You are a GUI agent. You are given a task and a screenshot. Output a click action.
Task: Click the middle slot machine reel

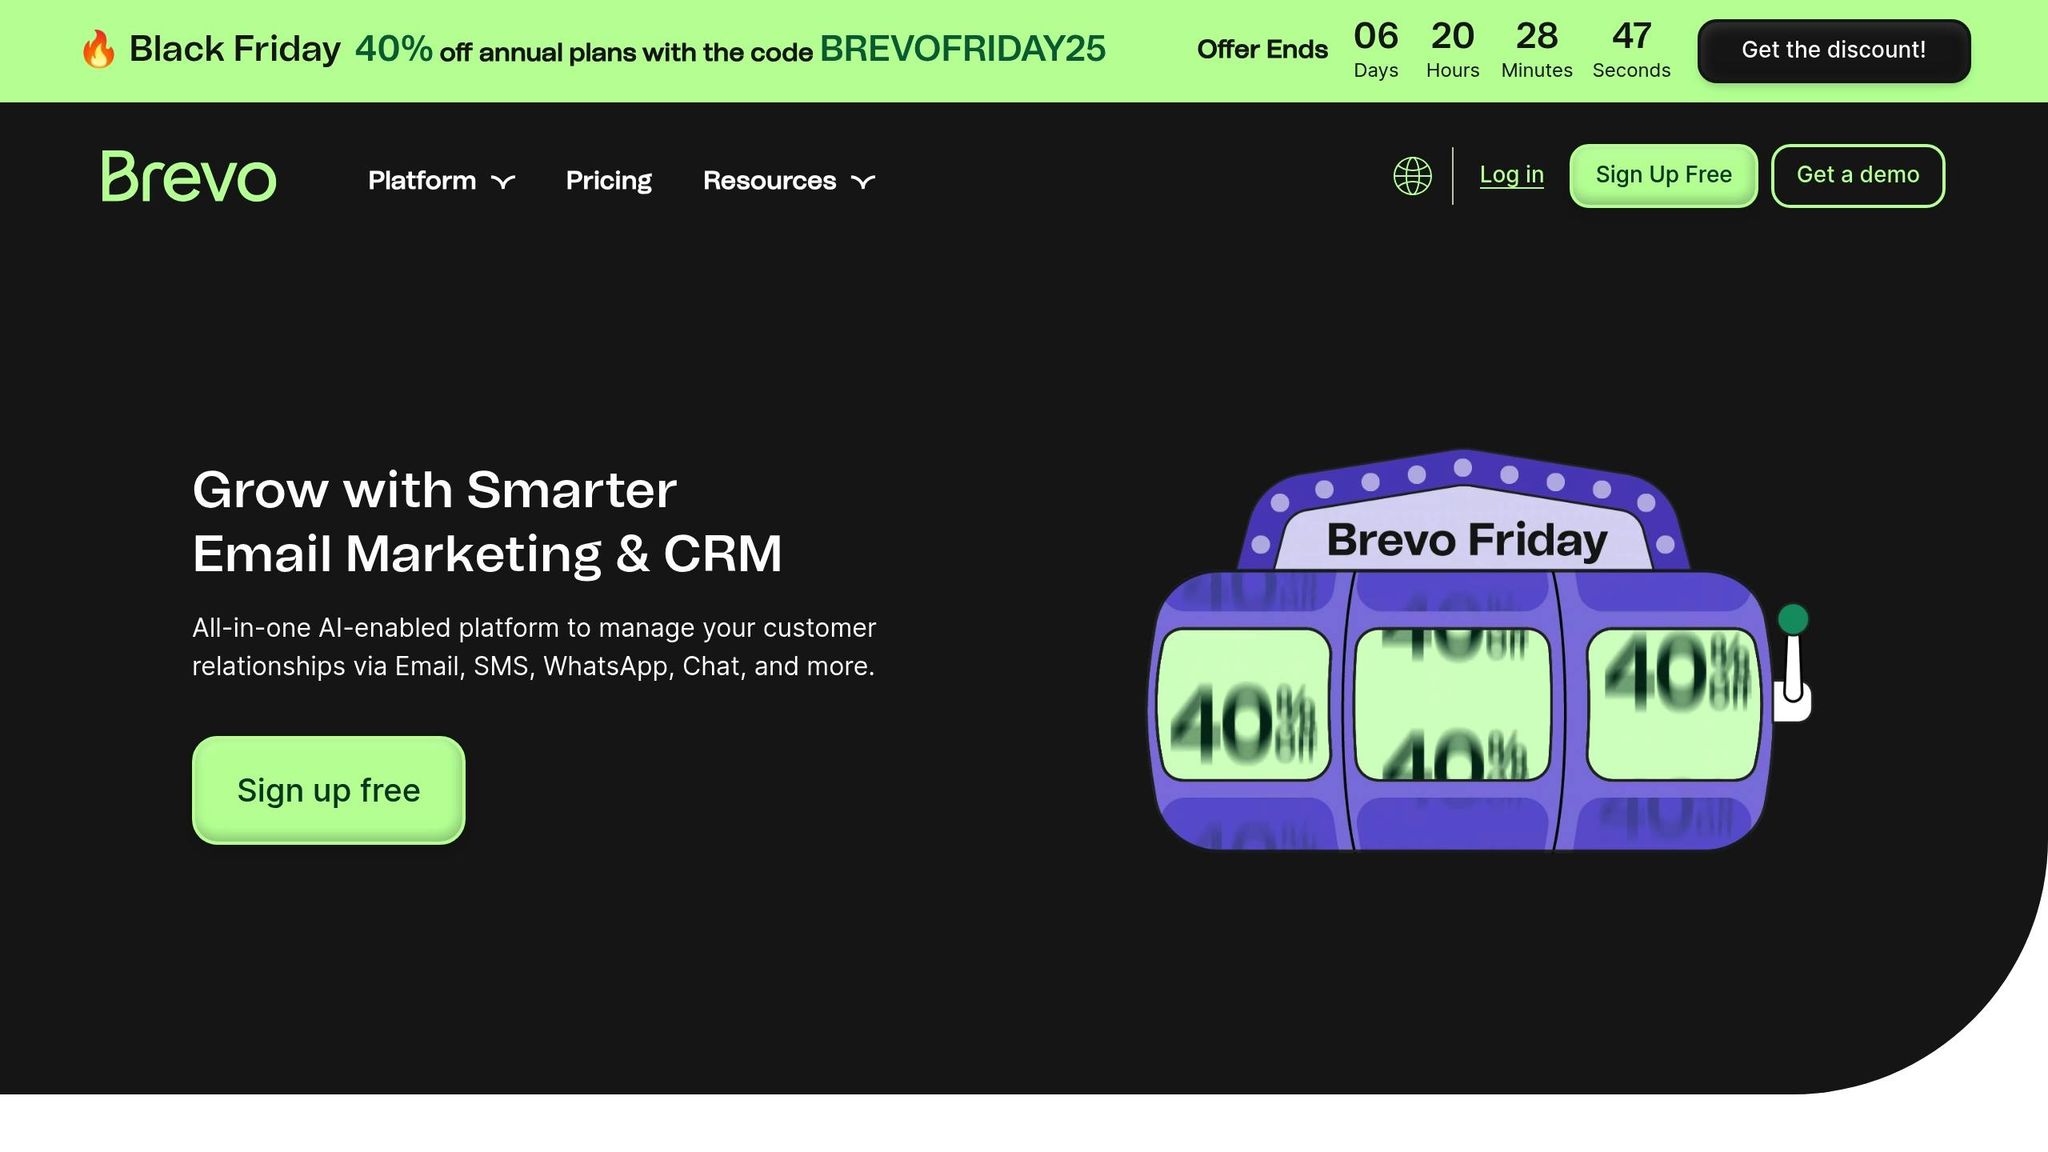1452,704
